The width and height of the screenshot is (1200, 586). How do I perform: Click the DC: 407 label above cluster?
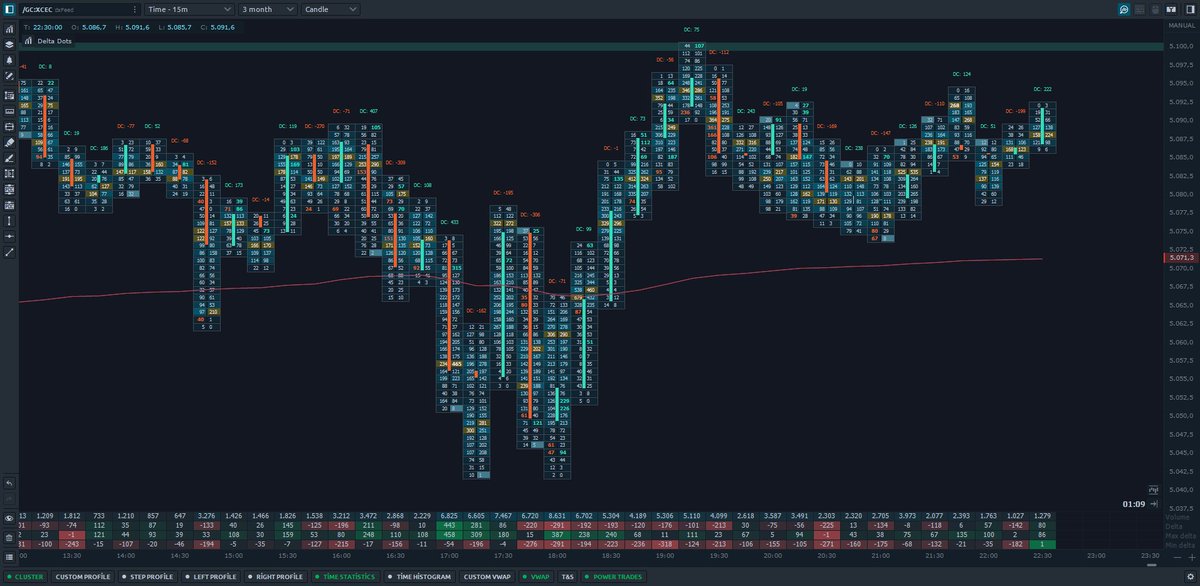368,111
